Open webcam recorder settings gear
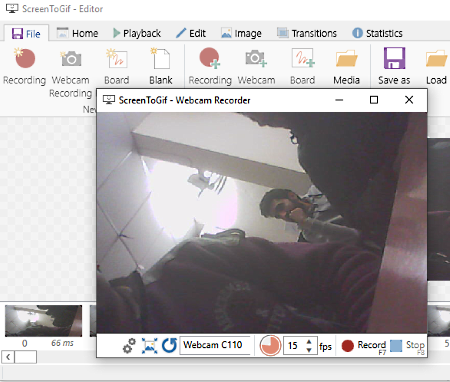Screen dimensions: 450x382 coord(129,345)
